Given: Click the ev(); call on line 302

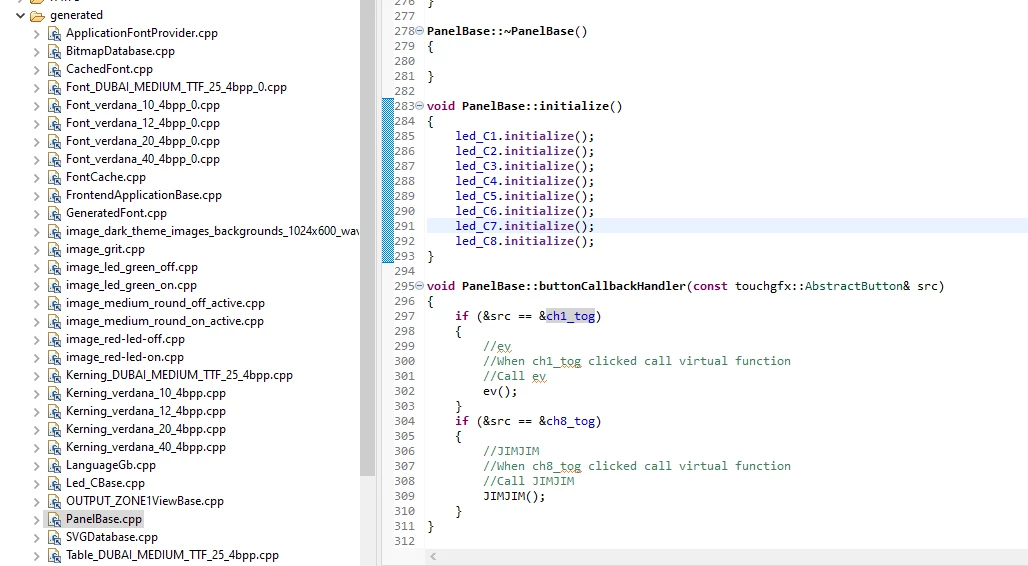Looking at the screenshot, I should (500, 392).
